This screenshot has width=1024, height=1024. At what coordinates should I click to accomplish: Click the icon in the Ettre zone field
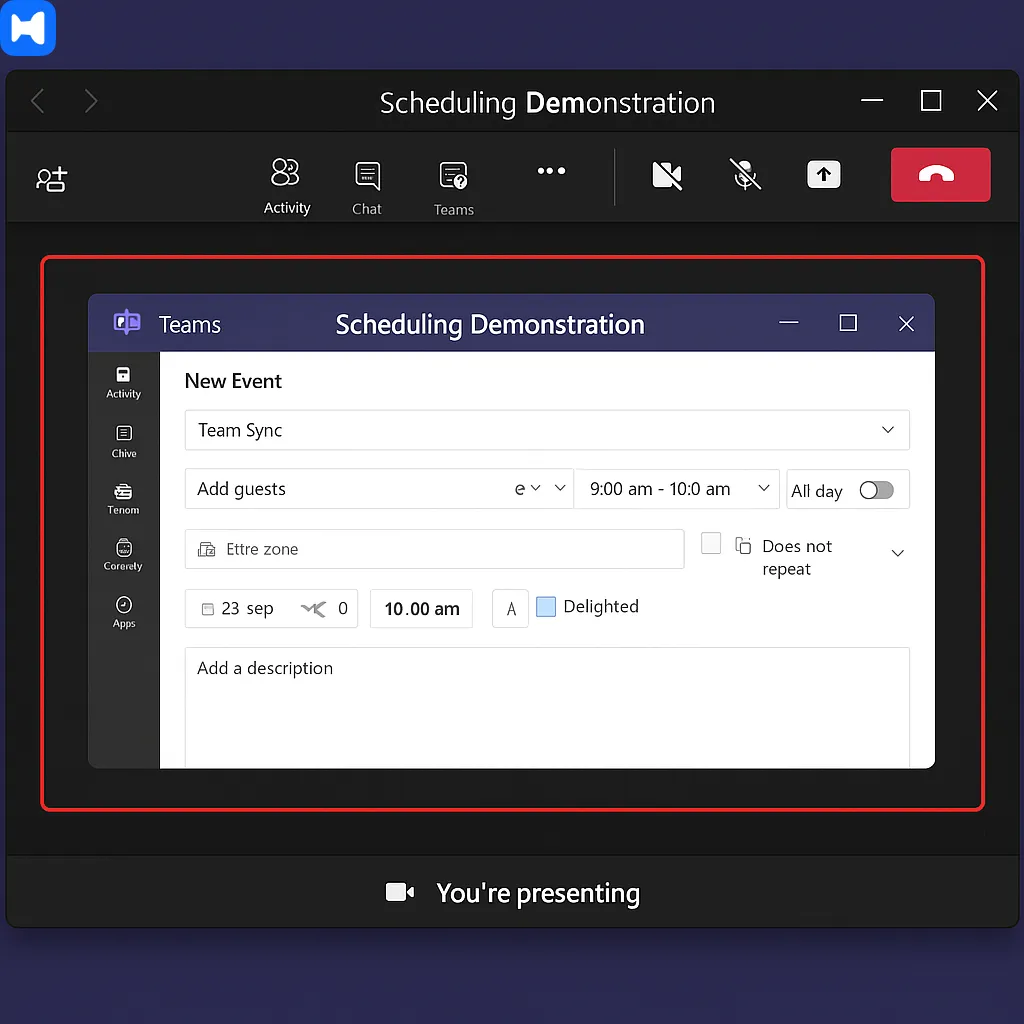[x=206, y=549]
